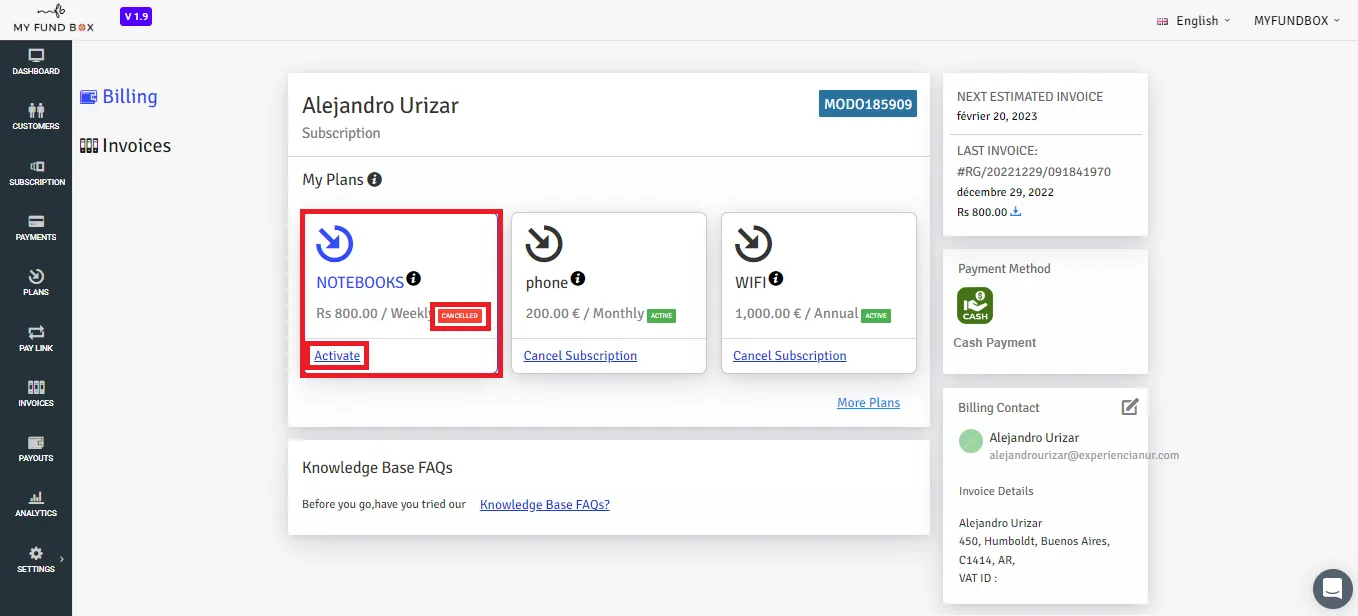This screenshot has width=1358, height=616.
Task: Click the WIFI plan ACTIVE badge
Action: pos(876,316)
